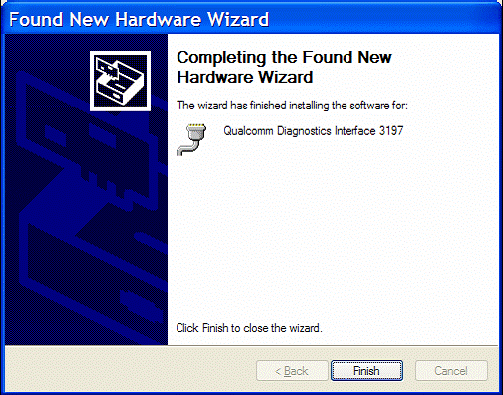
Task: Click Finish to close the wizard
Action: click(x=367, y=370)
